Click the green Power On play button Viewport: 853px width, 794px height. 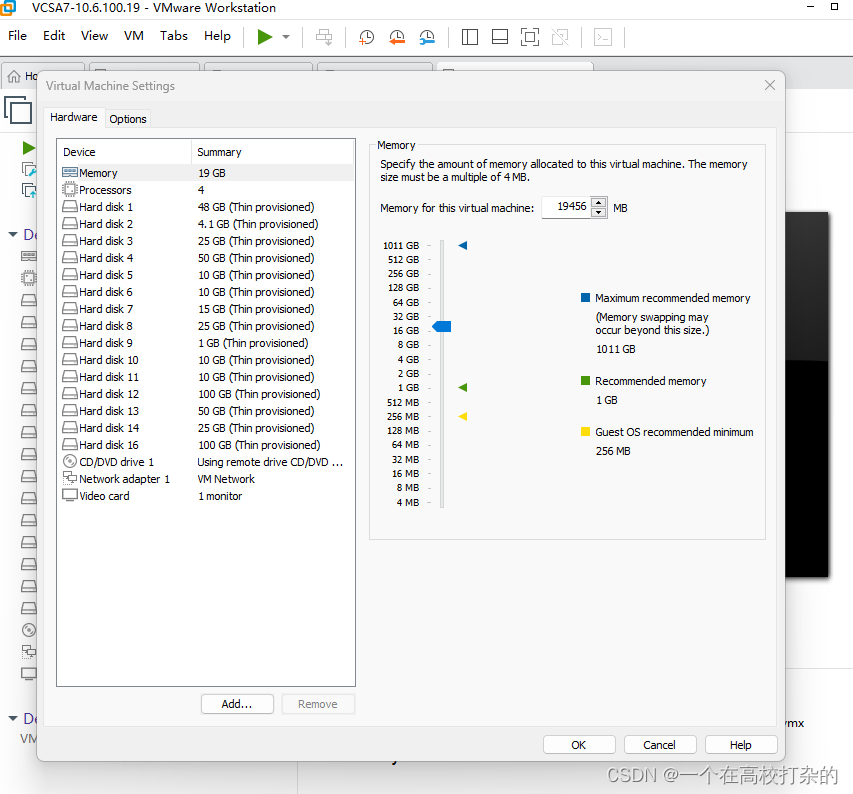point(265,37)
